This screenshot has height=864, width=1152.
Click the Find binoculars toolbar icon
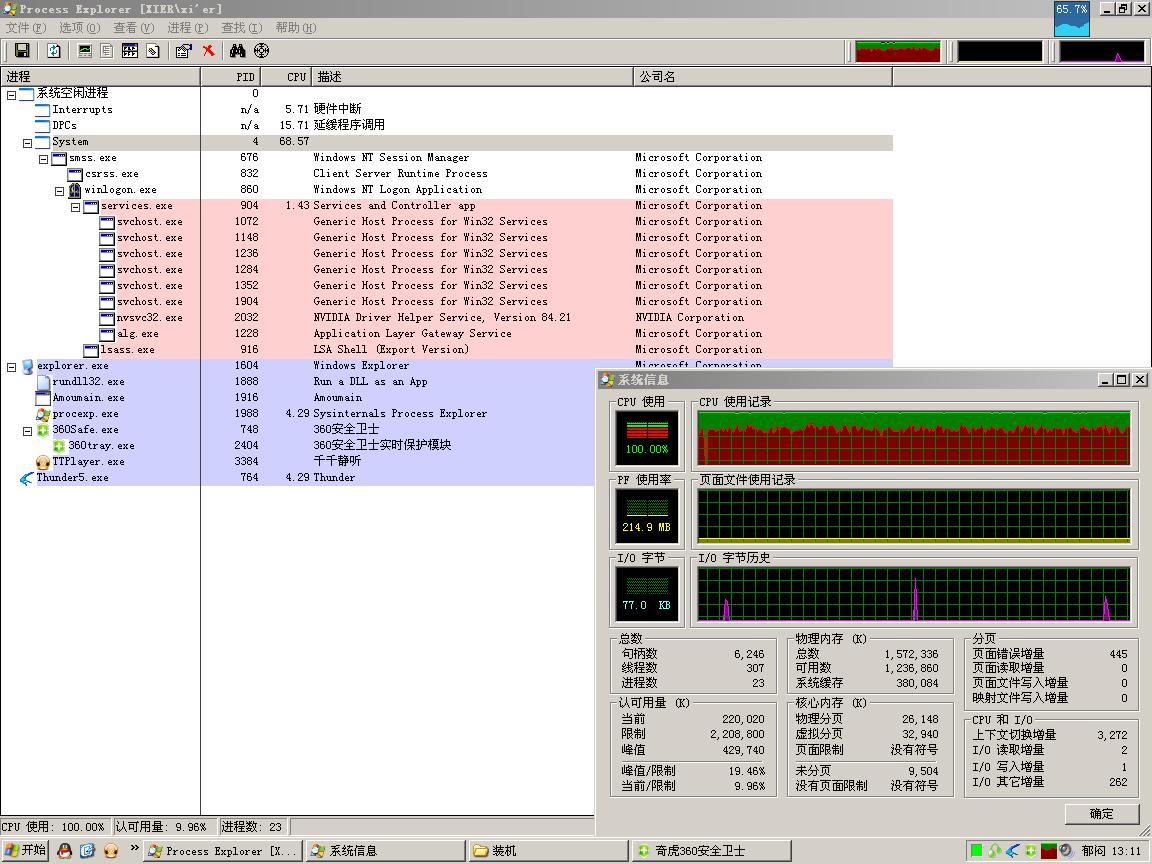tap(237, 51)
